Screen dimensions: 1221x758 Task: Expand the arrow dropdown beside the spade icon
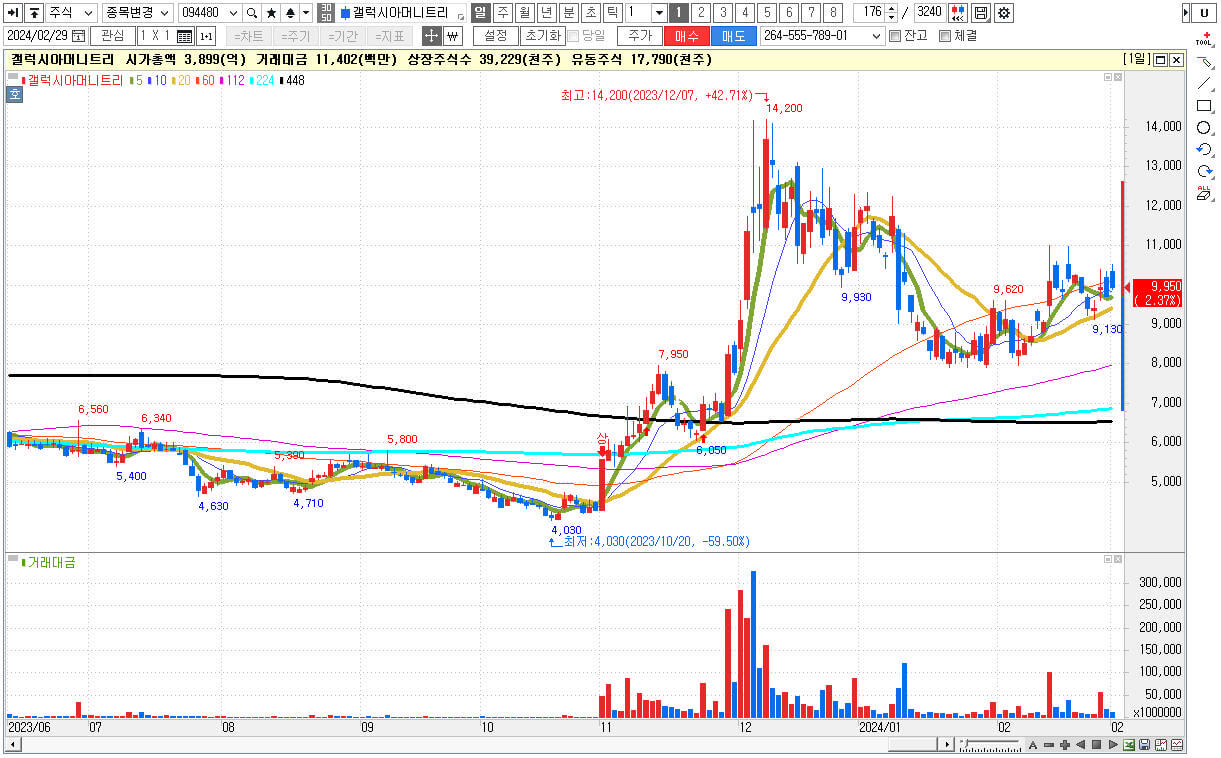306,13
